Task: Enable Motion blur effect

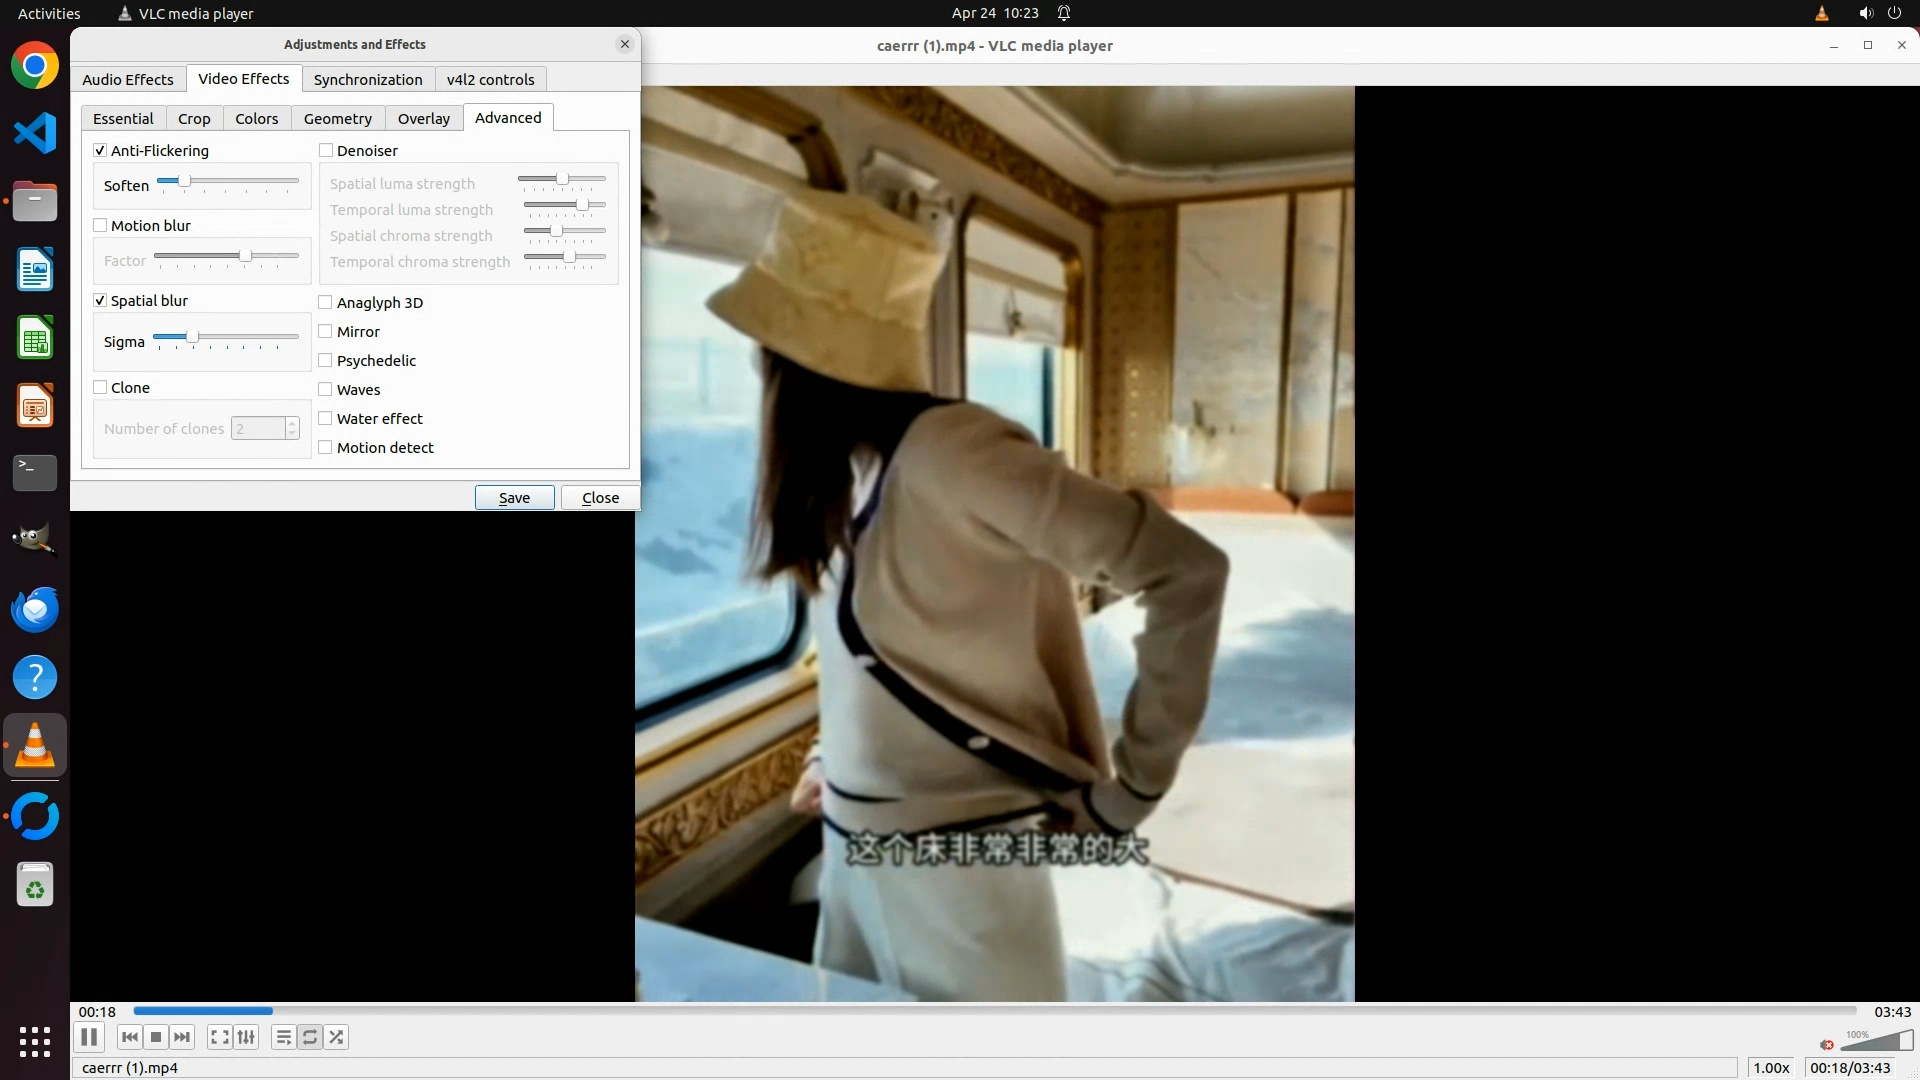Action: click(100, 226)
